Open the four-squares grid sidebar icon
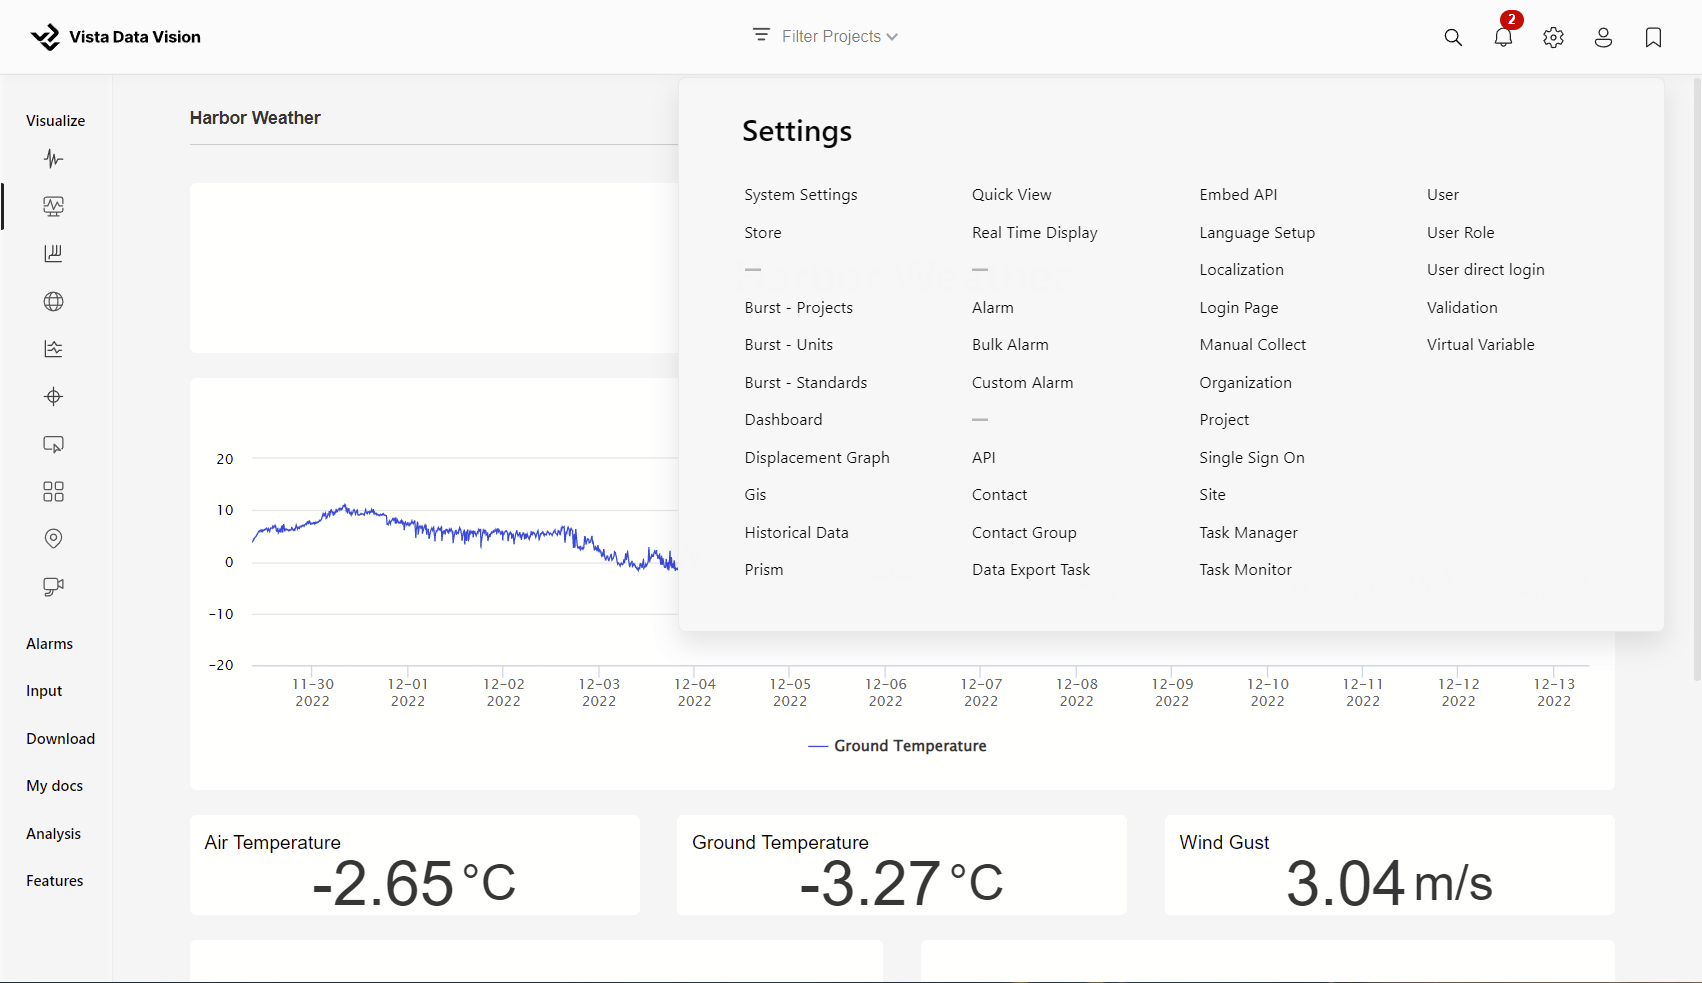The image size is (1702, 983). [x=54, y=491]
